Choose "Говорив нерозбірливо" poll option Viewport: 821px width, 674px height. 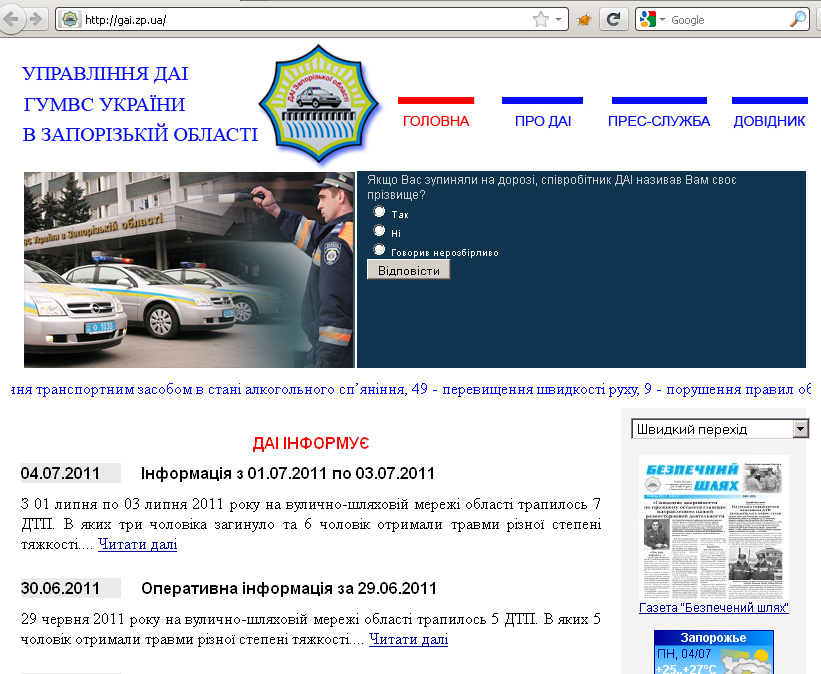tap(379, 250)
